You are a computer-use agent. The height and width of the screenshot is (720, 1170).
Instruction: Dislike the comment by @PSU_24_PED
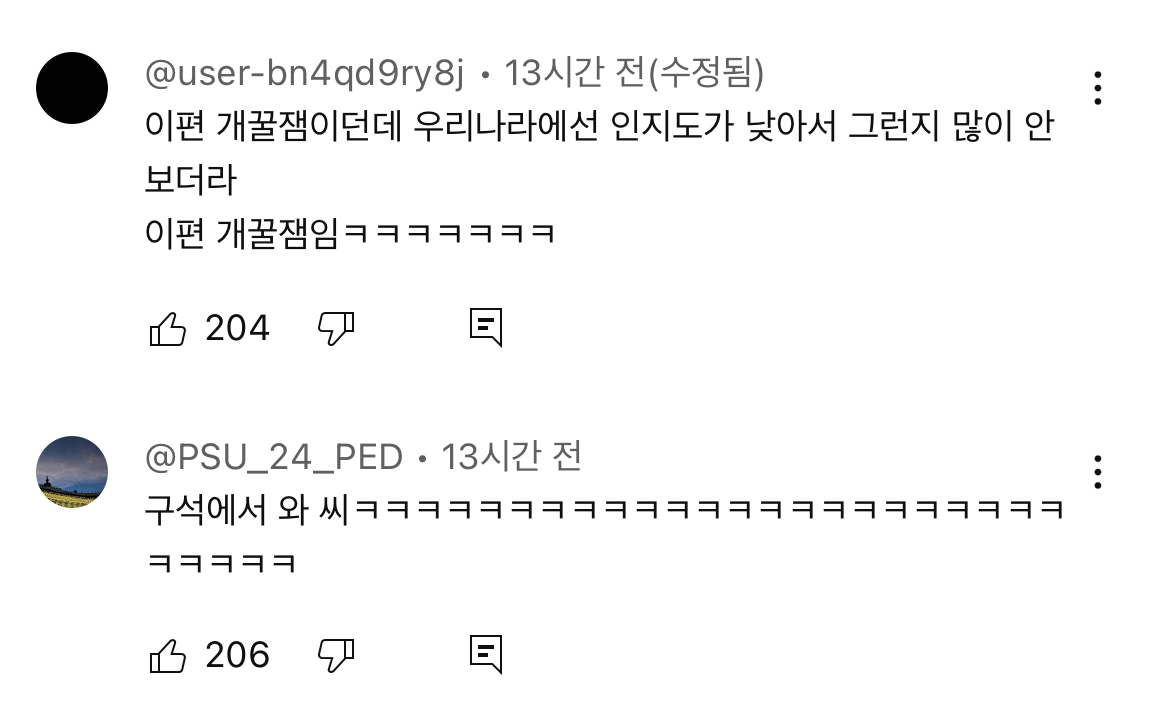click(x=337, y=655)
